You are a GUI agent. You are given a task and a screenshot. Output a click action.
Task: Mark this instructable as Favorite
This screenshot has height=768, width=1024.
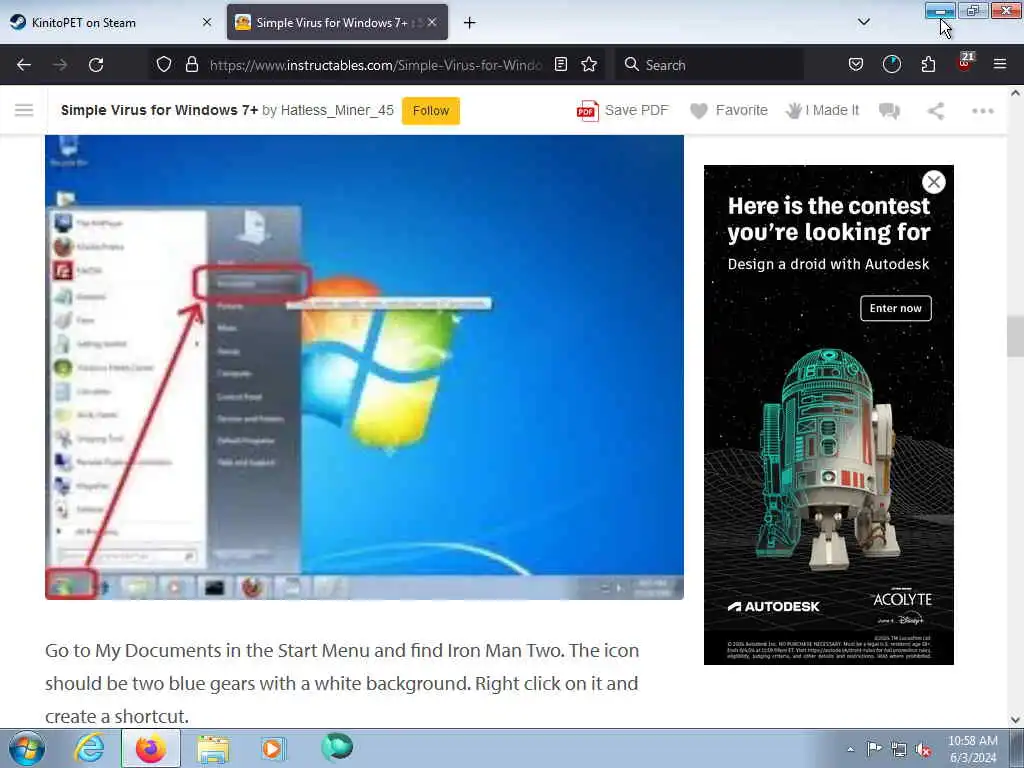(729, 111)
